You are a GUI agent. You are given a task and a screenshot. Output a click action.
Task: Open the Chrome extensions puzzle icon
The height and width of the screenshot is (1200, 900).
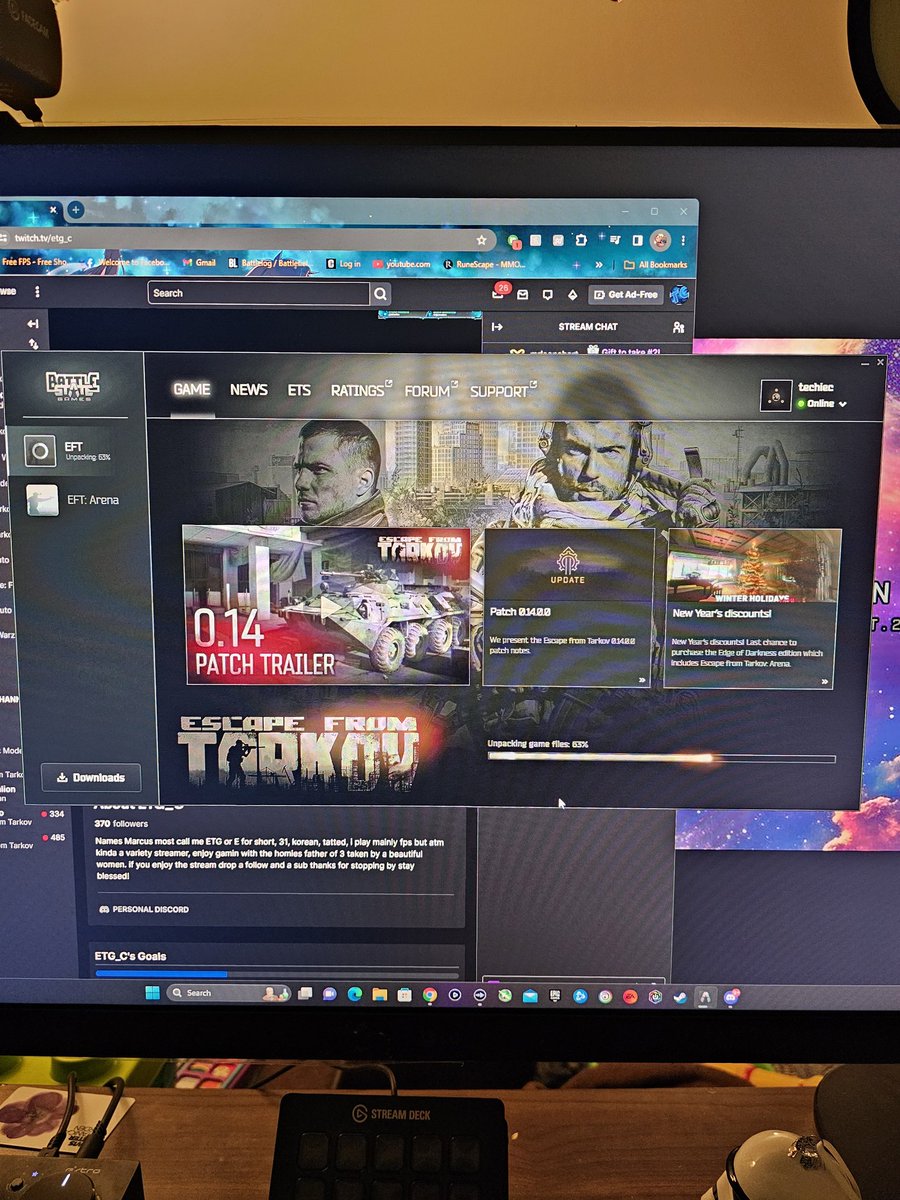point(580,241)
